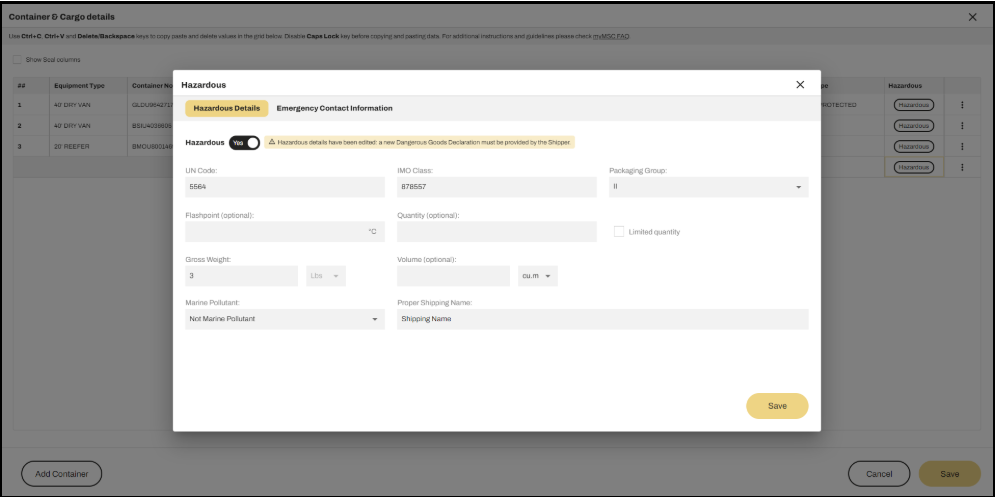
Task: Select the 40' DRY VAN cell in row 1
Action: (88, 105)
